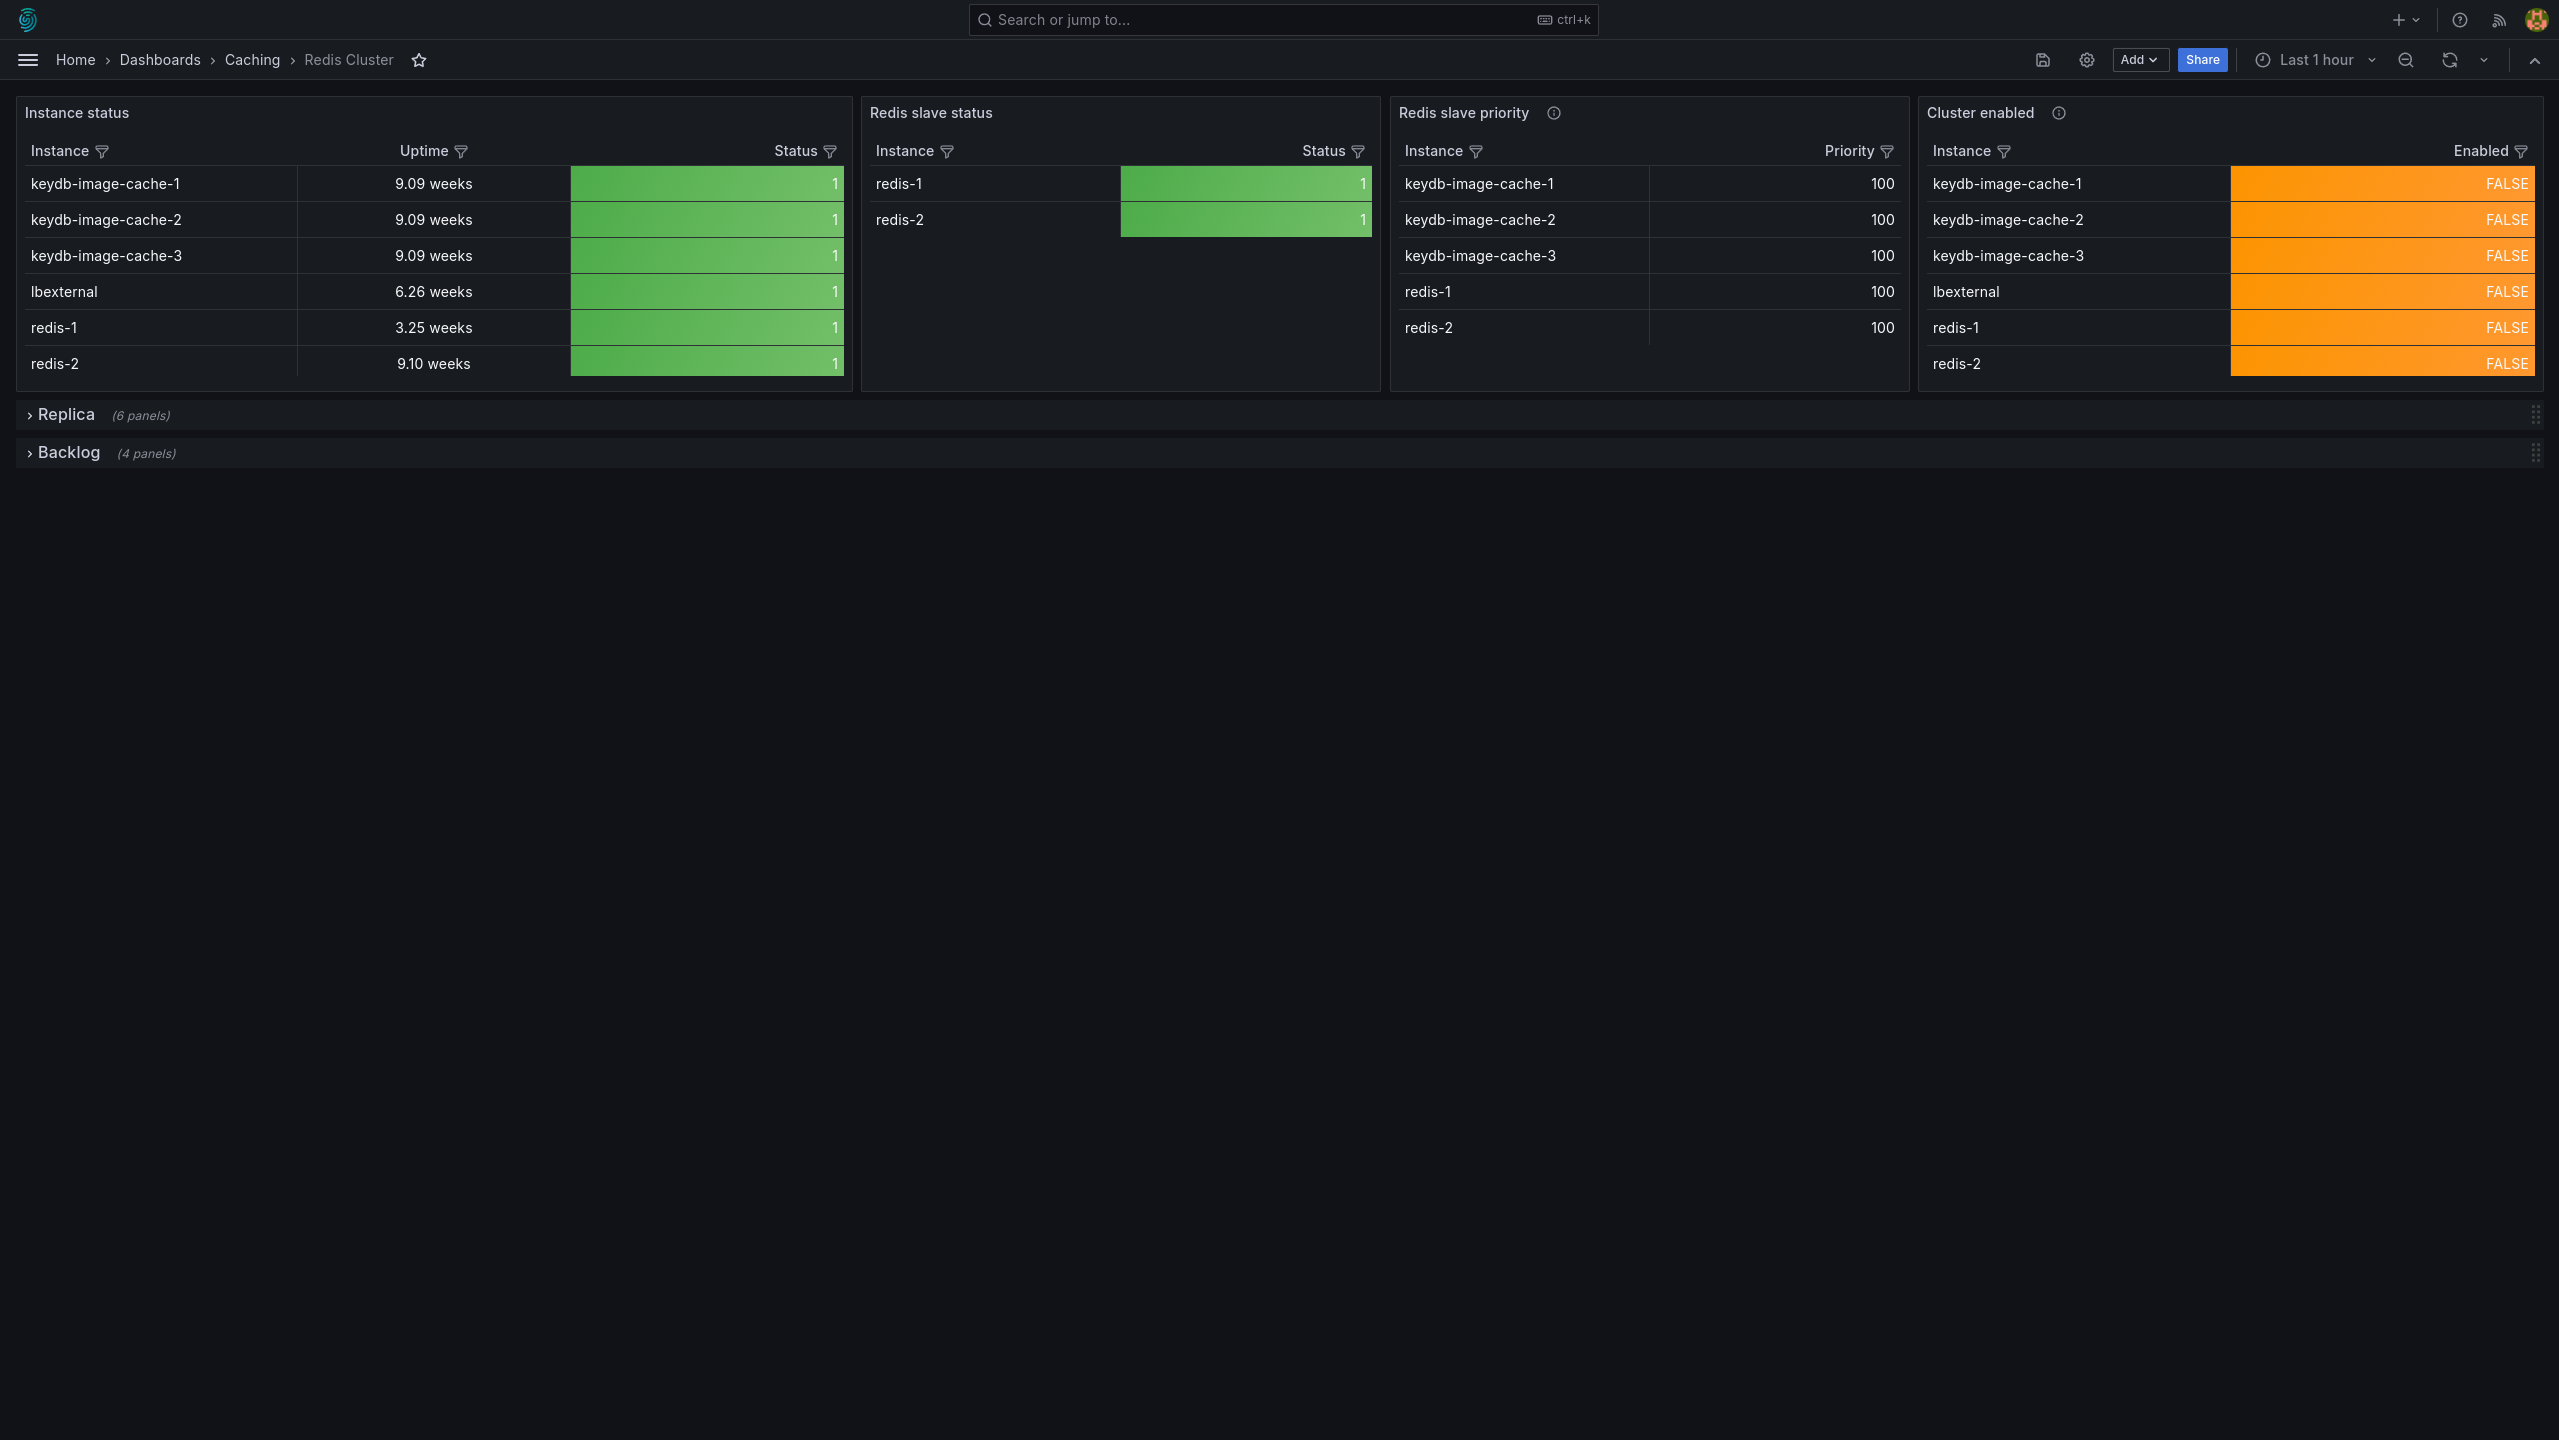The height and width of the screenshot is (1440, 2559).
Task: Click the 6.26 weeks uptime cell
Action: (433, 292)
